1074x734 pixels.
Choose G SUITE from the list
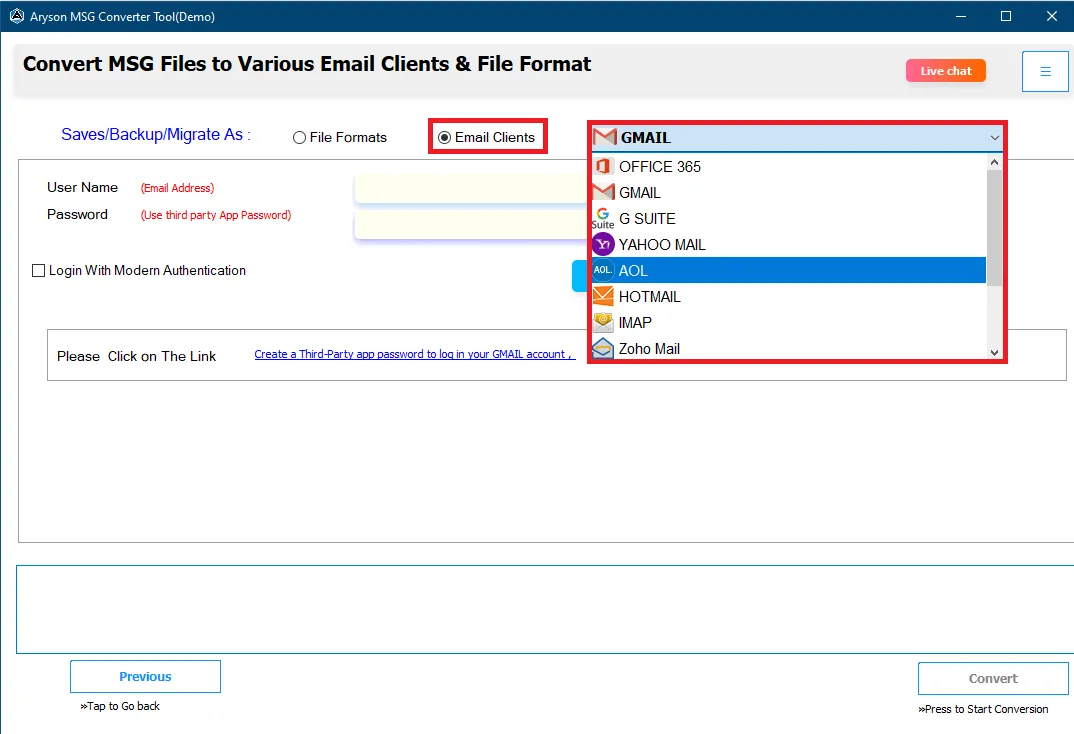tap(789, 218)
